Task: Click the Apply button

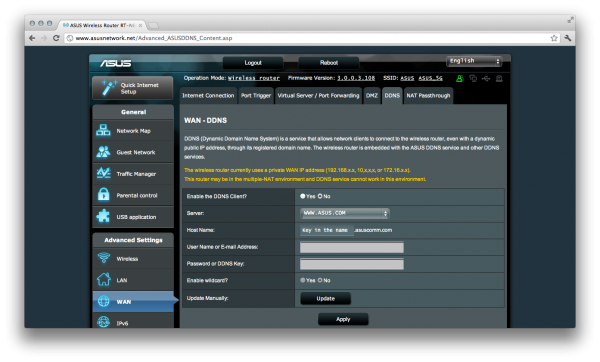Action: [x=343, y=319]
